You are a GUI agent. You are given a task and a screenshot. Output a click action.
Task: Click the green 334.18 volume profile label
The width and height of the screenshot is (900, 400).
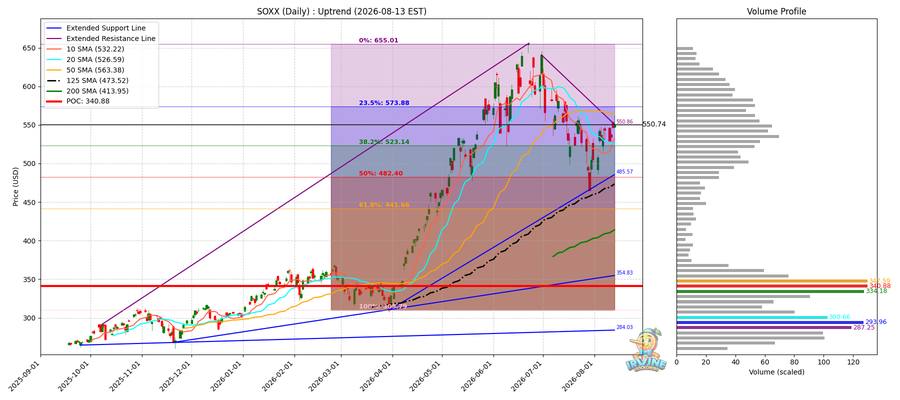[875, 291]
